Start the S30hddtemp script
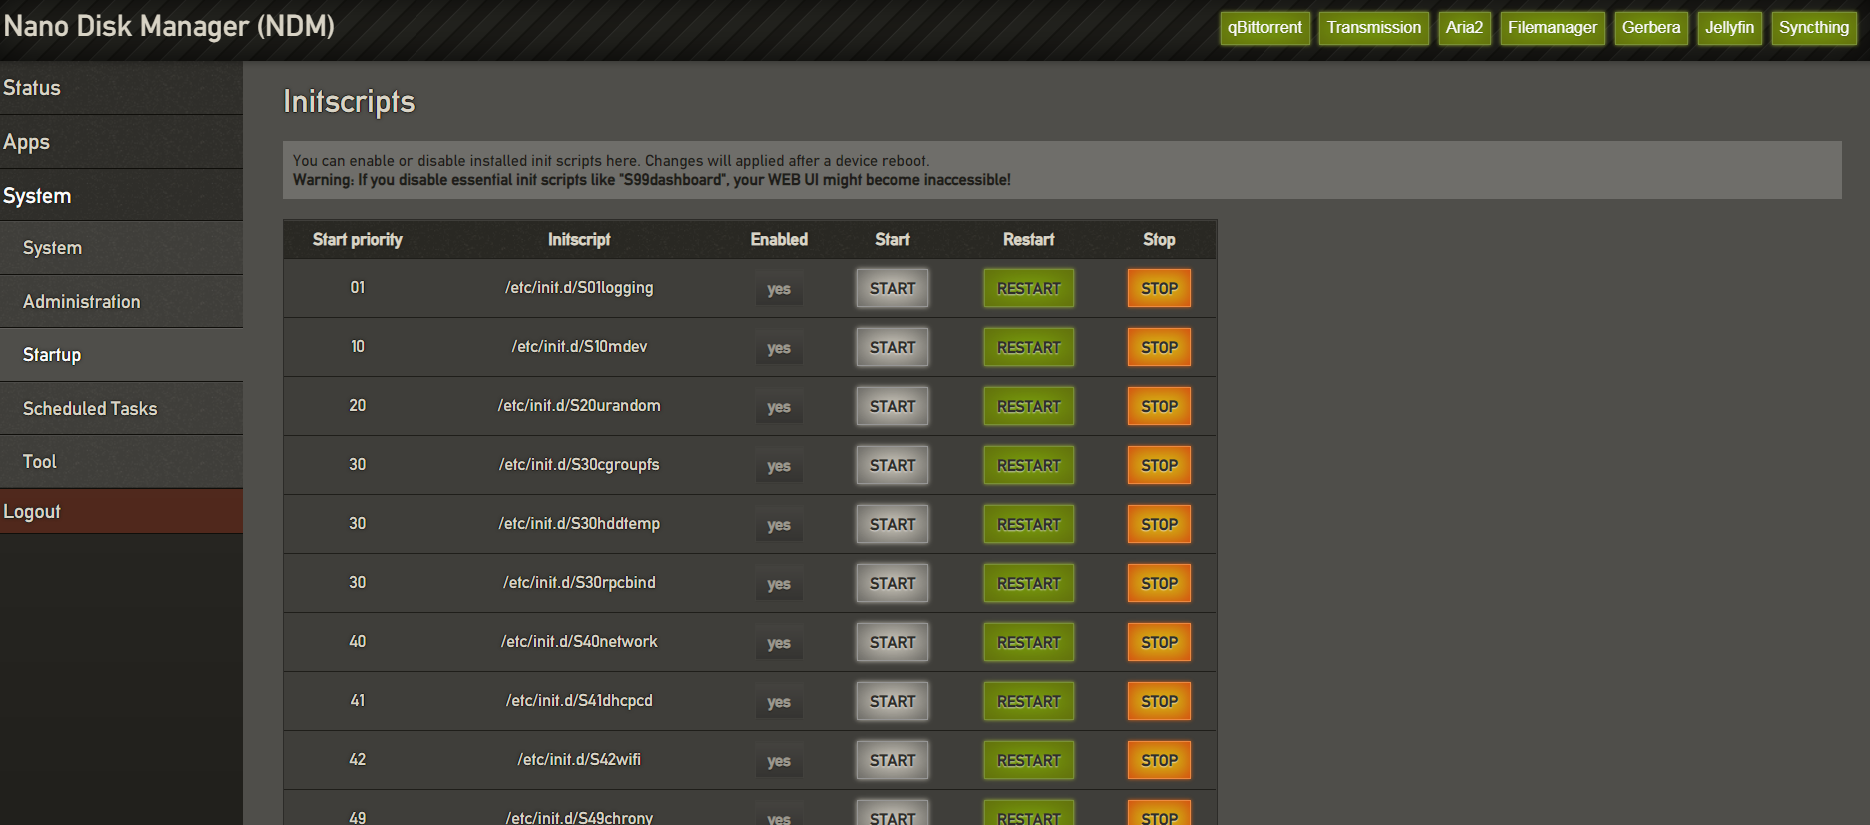The width and height of the screenshot is (1870, 825). [892, 524]
